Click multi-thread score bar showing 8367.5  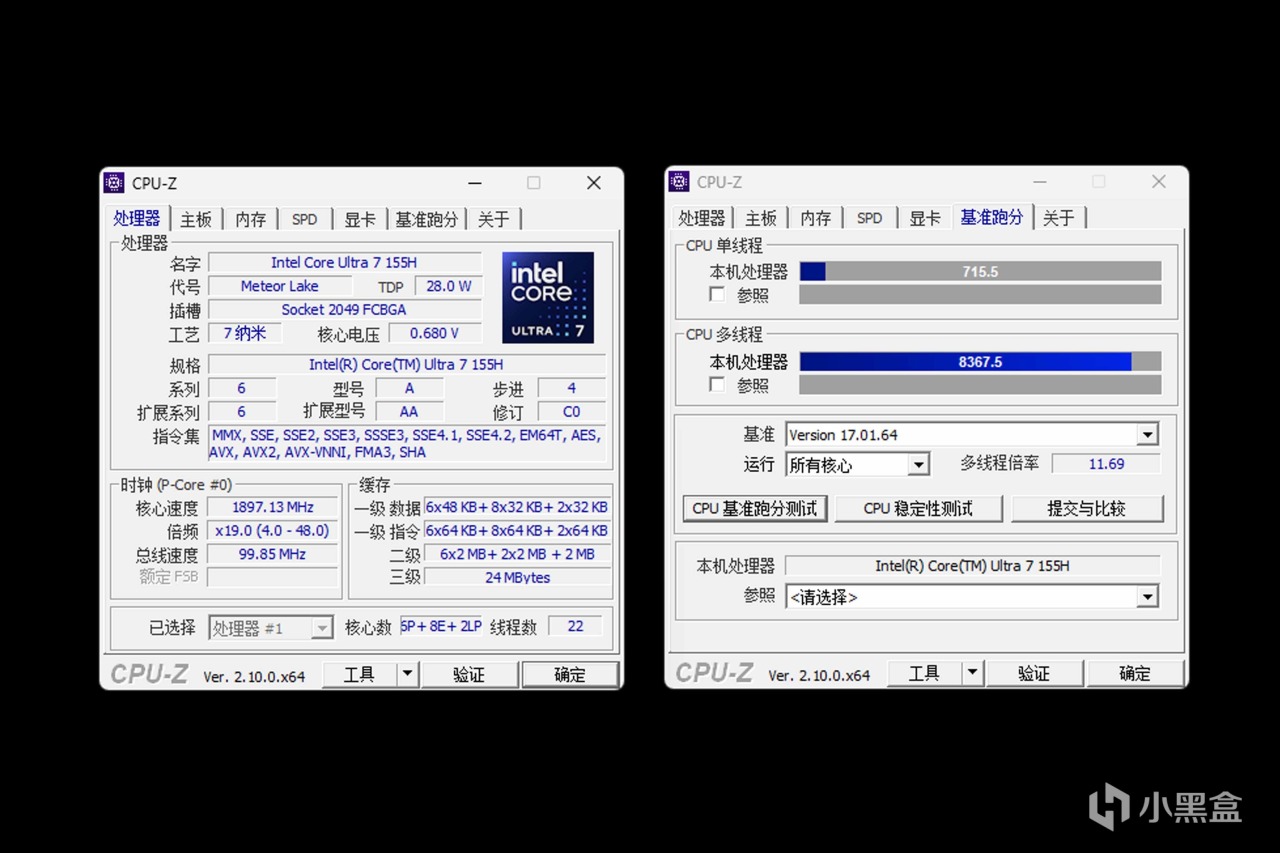tap(980, 361)
